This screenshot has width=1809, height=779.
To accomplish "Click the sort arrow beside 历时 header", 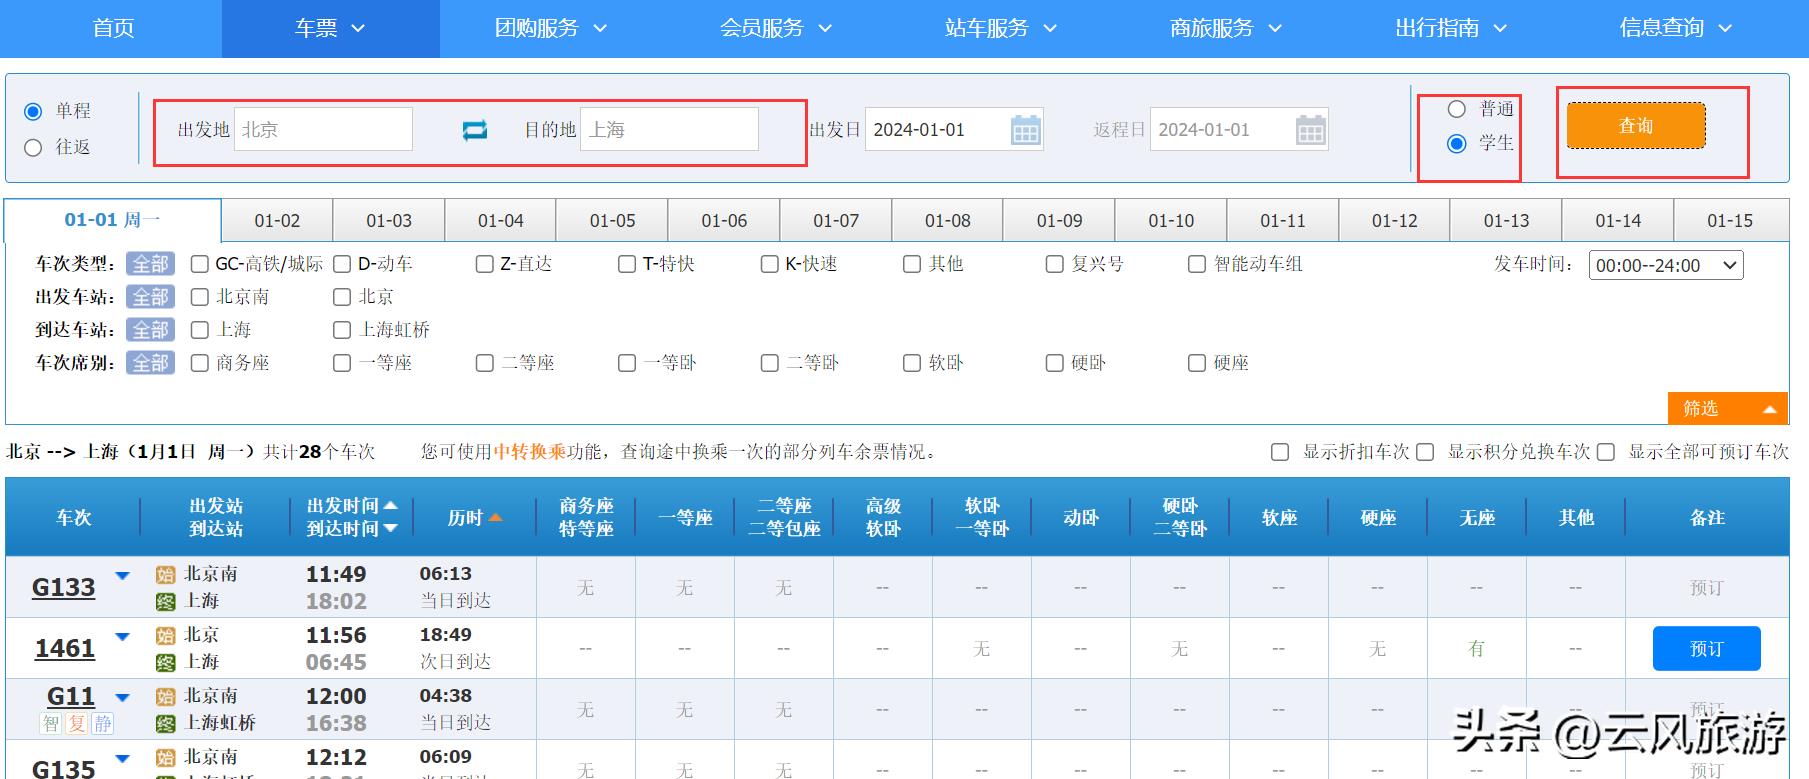I will (x=495, y=518).
